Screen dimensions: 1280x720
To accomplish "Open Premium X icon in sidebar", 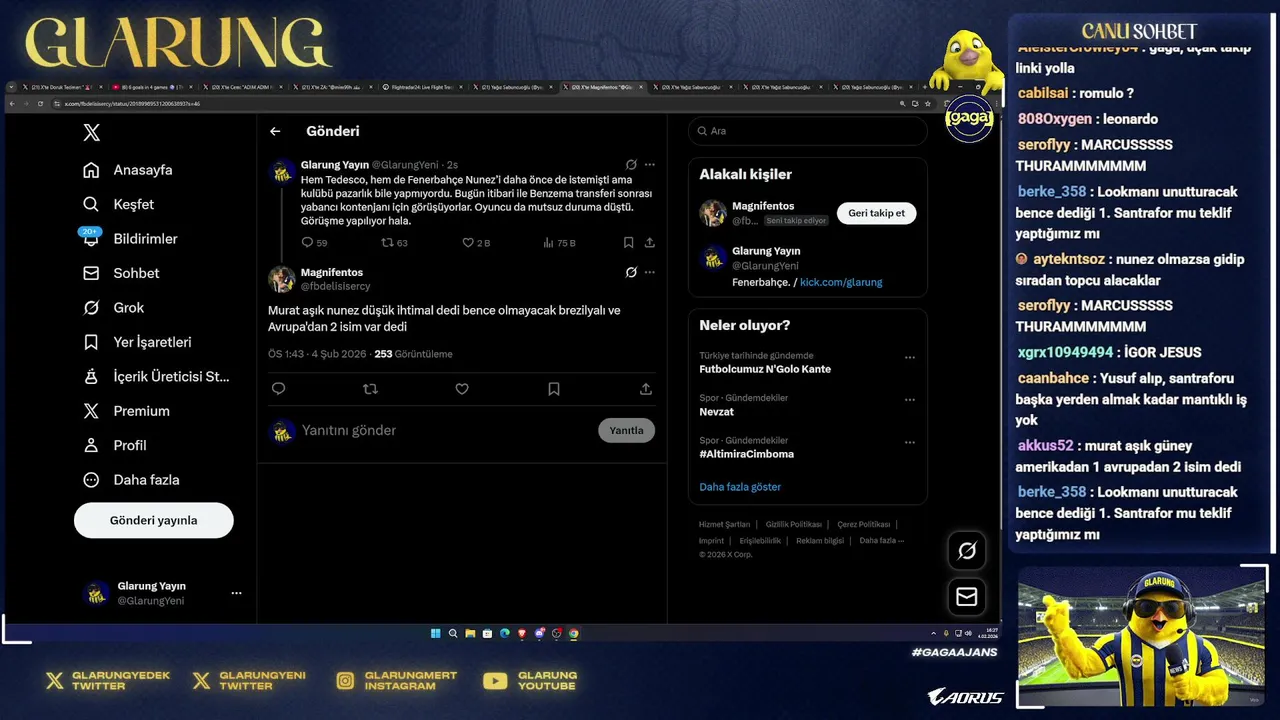I will coord(91,411).
